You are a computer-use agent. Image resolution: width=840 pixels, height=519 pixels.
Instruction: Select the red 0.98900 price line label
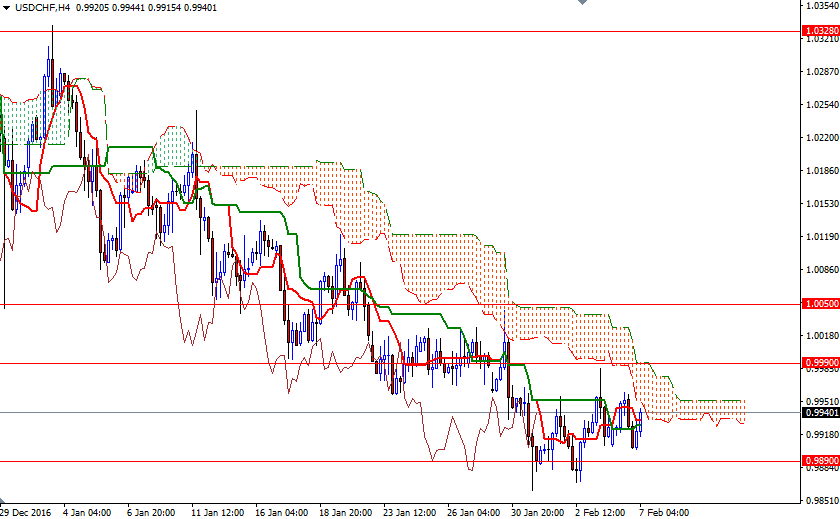point(820,461)
